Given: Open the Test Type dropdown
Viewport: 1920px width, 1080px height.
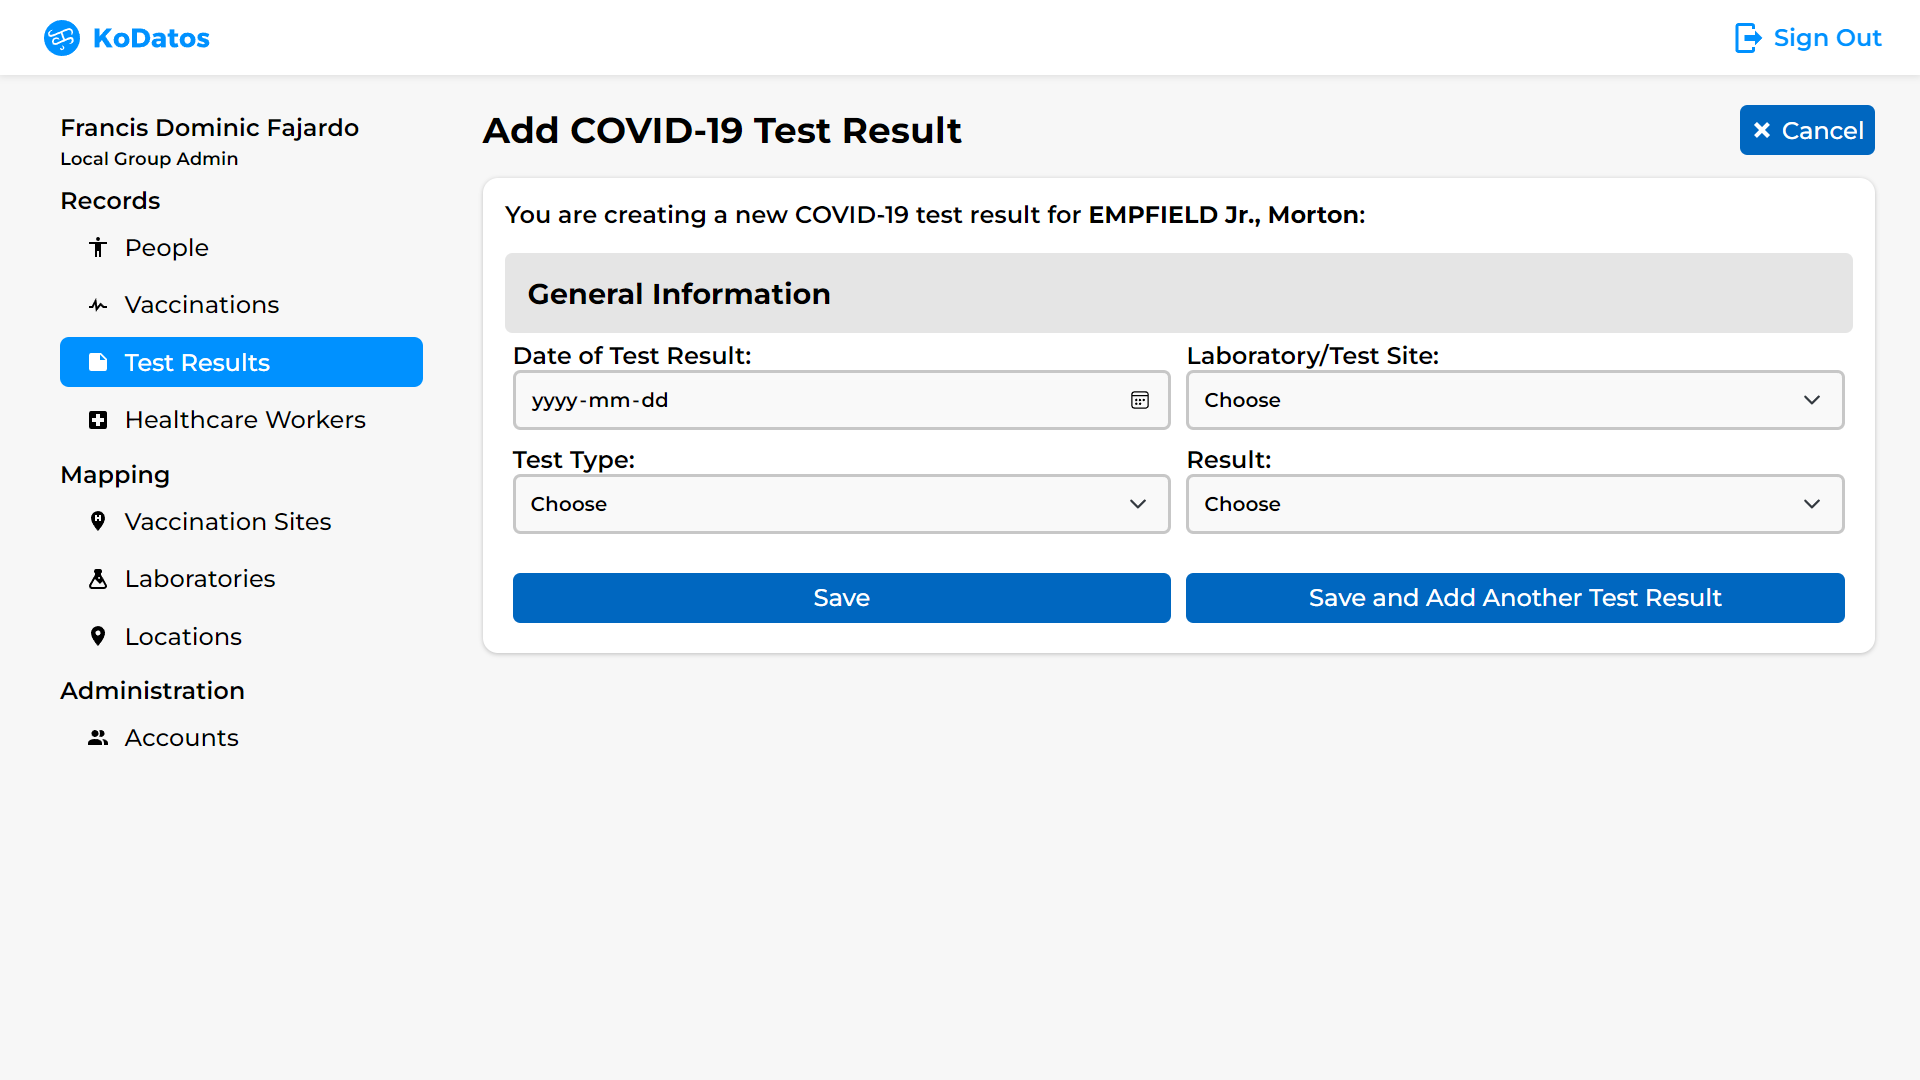Looking at the screenshot, I should [x=840, y=504].
